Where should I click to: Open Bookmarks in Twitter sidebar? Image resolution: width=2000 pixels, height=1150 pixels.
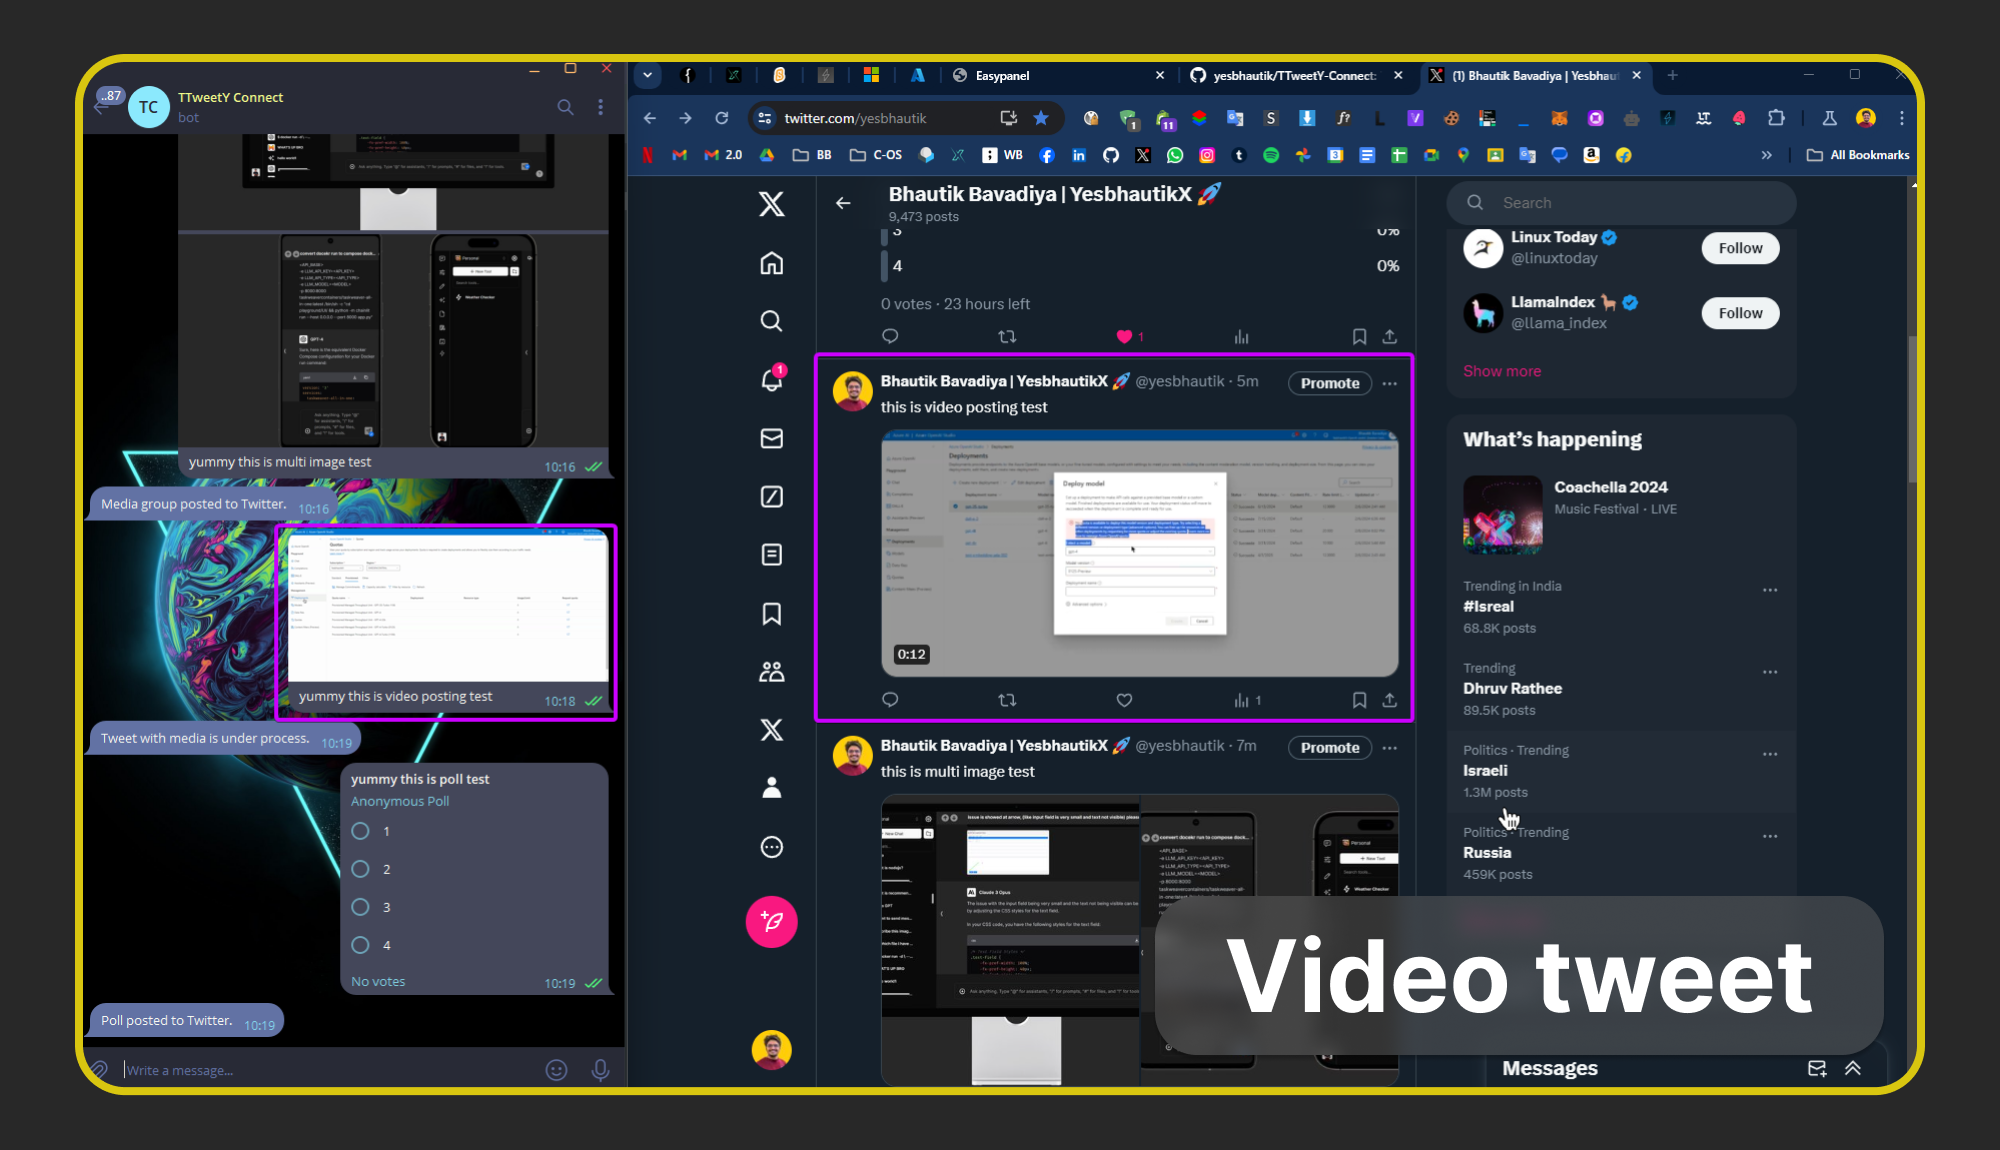click(x=771, y=613)
